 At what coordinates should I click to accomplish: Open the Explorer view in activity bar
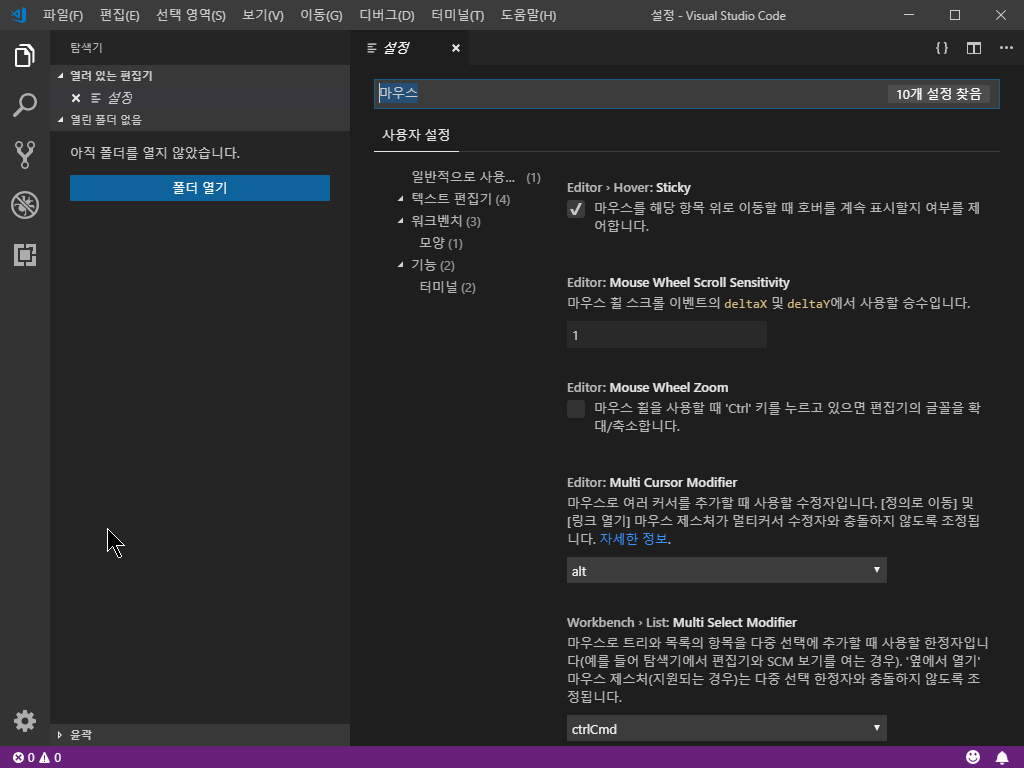[x=25, y=56]
